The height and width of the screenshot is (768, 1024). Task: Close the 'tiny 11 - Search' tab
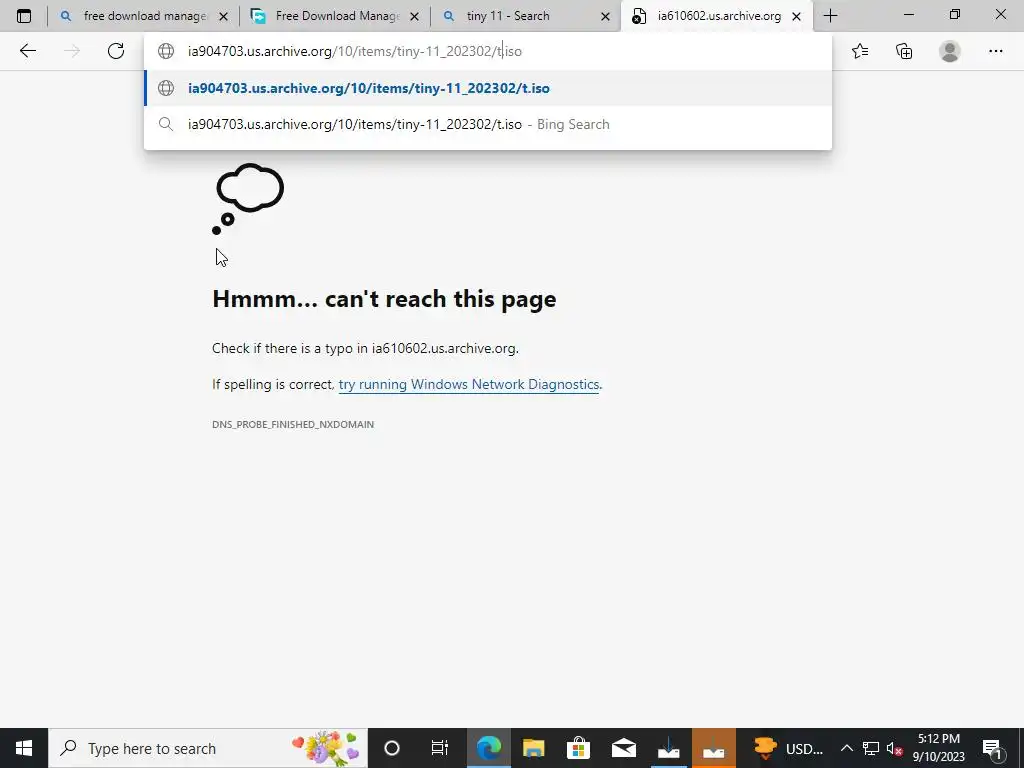(x=605, y=16)
